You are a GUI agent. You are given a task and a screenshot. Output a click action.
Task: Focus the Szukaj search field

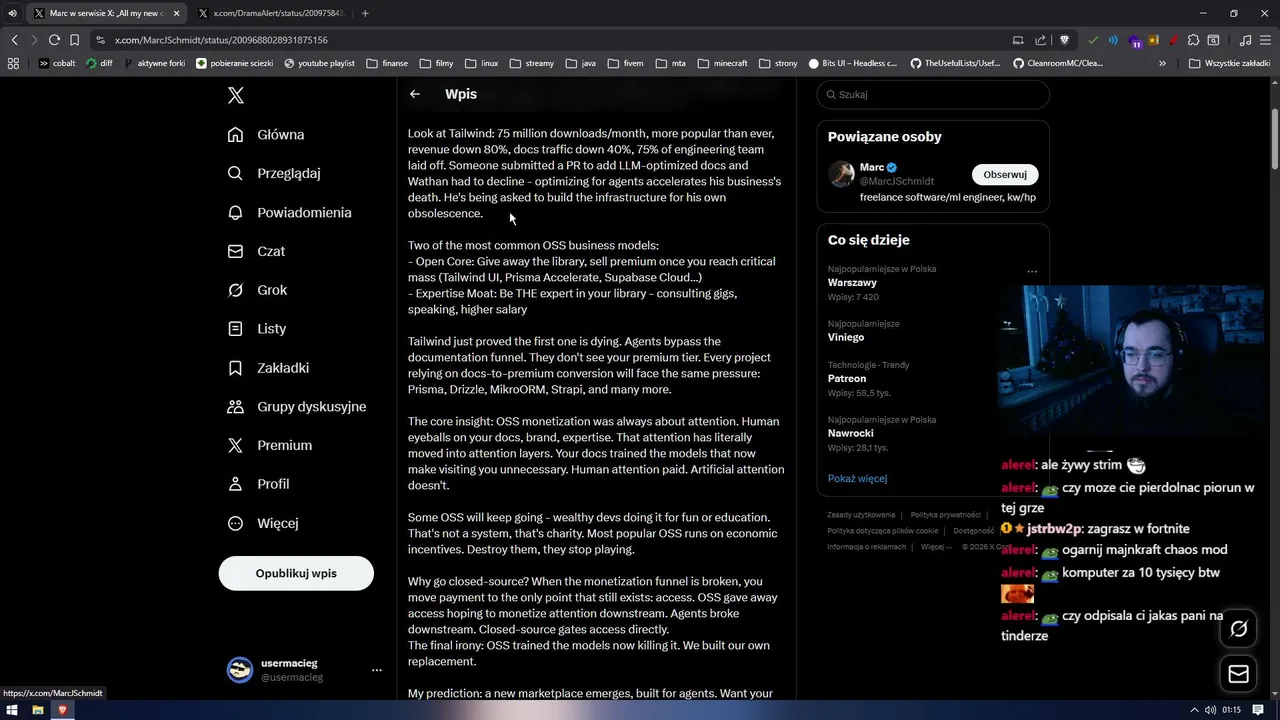click(x=933, y=95)
